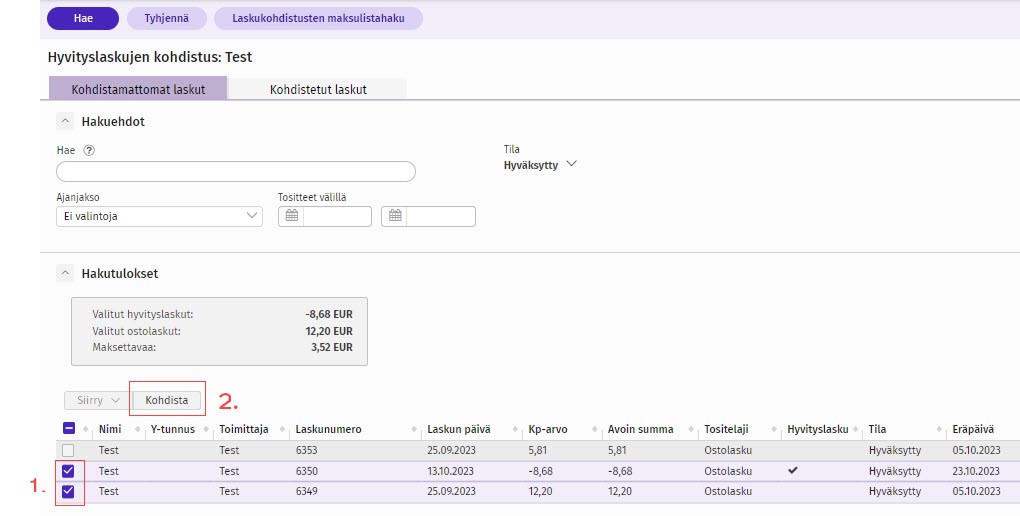Viewport: 1020px width, 516px height.
Task: Sort by Laskun päivä column sort arrows
Action: [515, 429]
